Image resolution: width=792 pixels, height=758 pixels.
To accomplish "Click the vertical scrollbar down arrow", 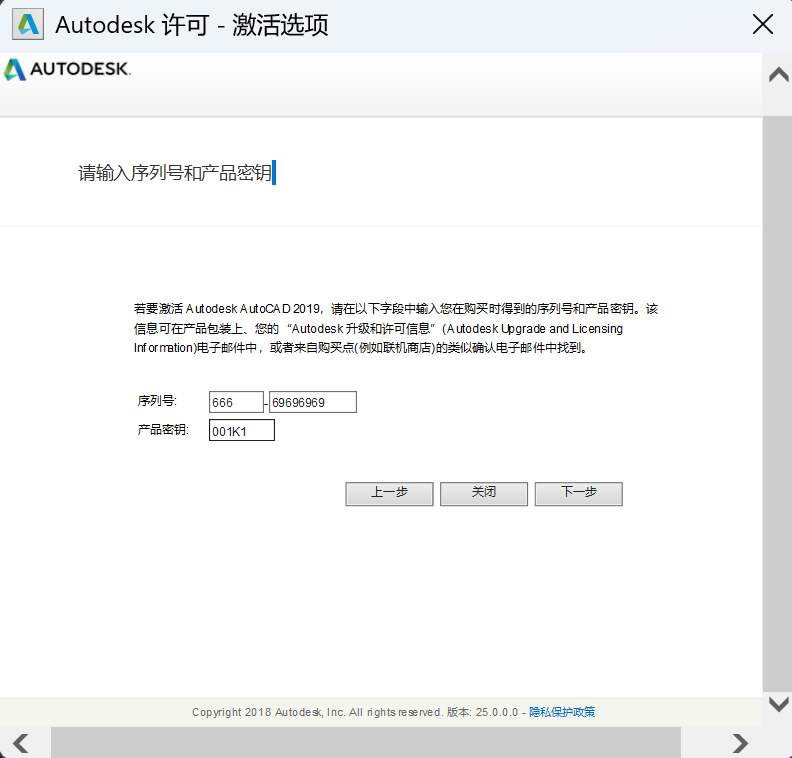I will (778, 703).
